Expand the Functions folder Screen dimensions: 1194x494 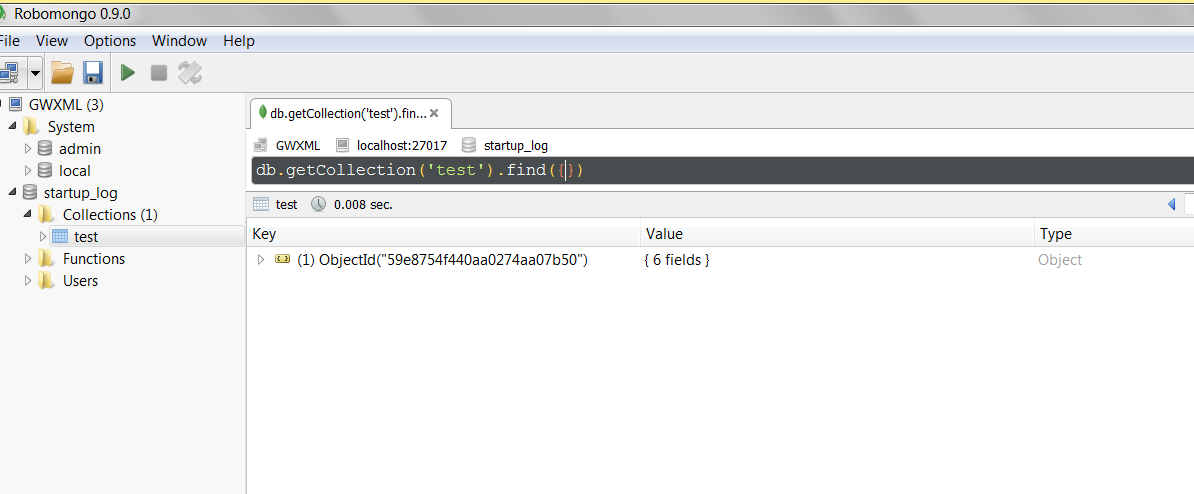click(x=28, y=259)
